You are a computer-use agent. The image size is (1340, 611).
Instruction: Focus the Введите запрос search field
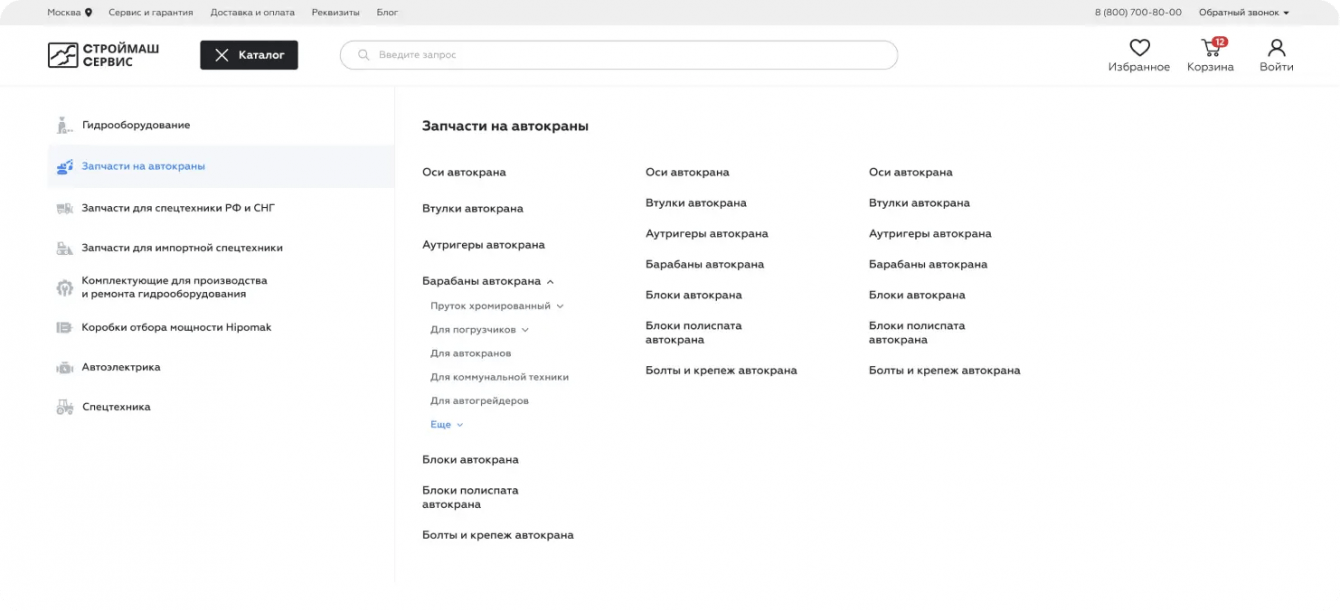click(x=619, y=55)
